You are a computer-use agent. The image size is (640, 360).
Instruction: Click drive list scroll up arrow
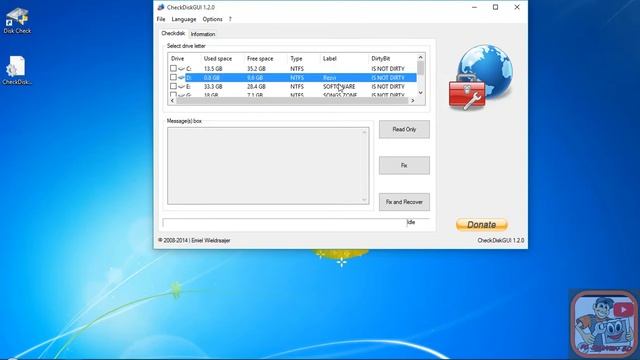420,57
